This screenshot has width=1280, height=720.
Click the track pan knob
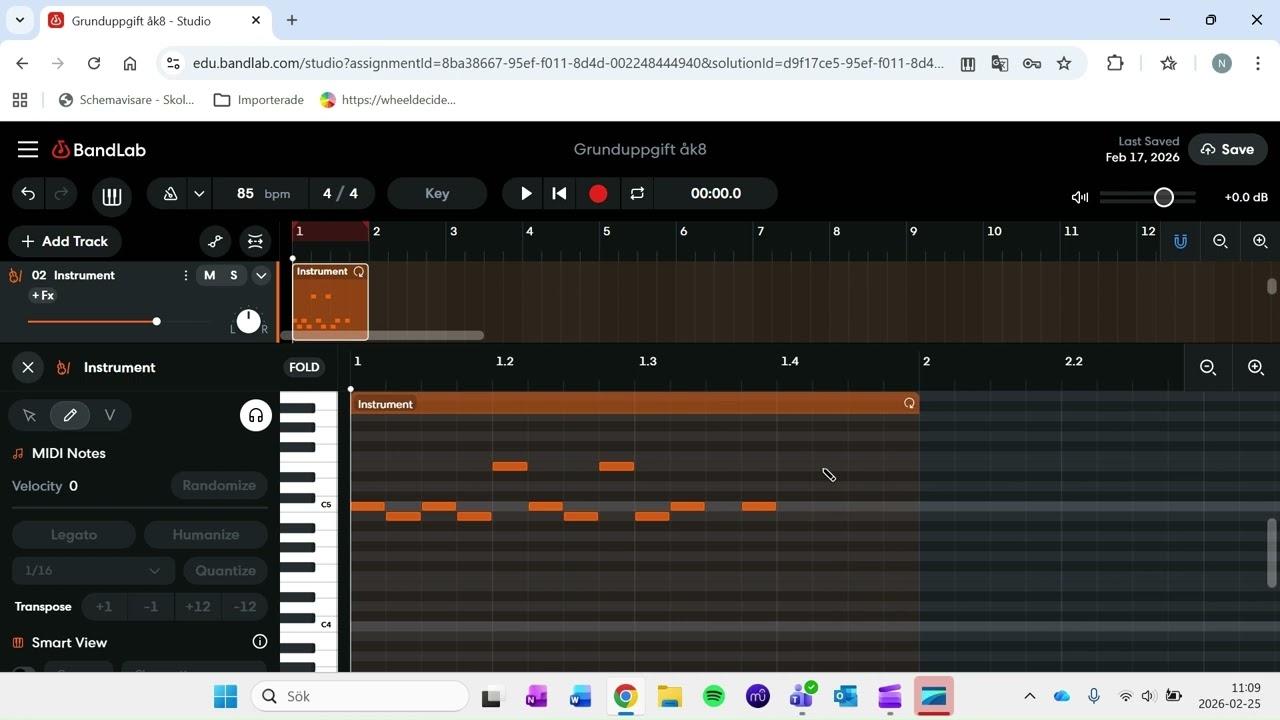point(248,321)
